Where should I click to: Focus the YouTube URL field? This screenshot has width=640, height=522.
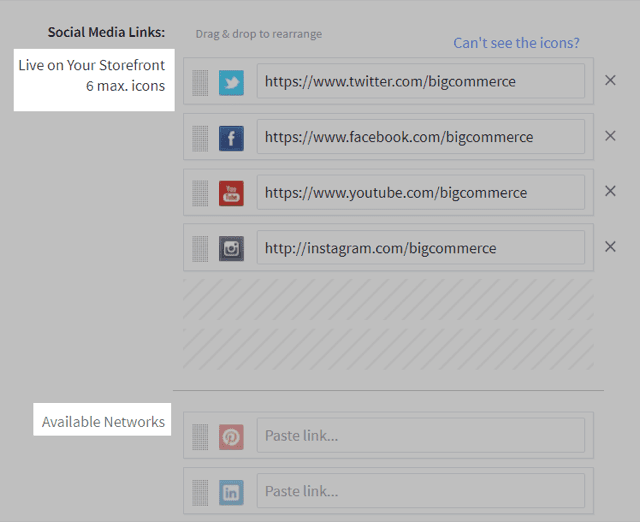[421, 192]
